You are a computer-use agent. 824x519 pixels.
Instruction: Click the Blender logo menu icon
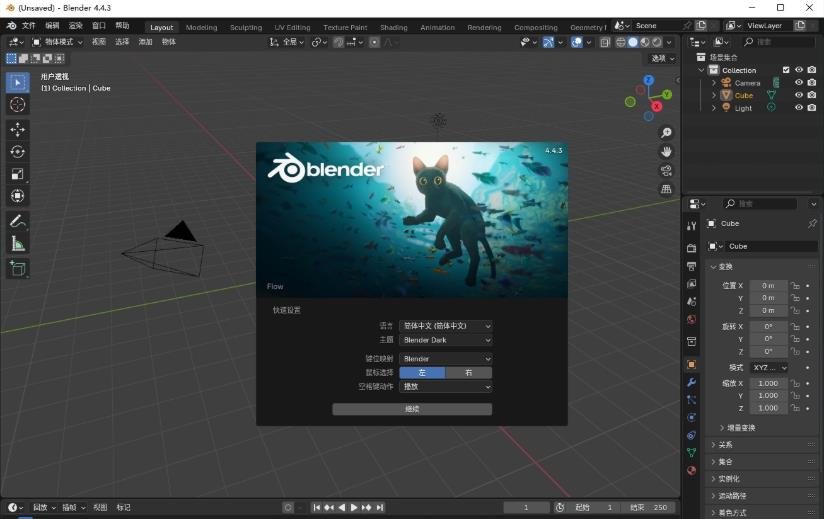(x=11, y=25)
